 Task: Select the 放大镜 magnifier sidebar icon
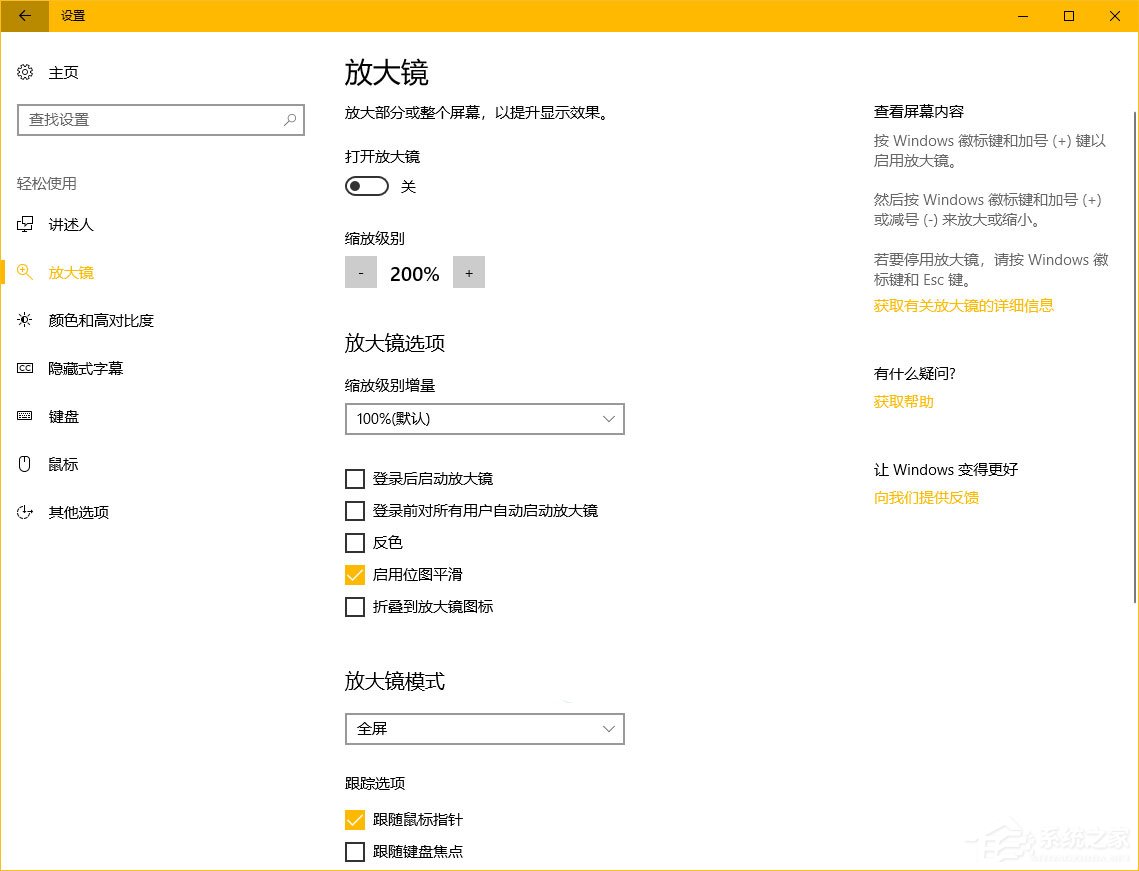(x=25, y=272)
